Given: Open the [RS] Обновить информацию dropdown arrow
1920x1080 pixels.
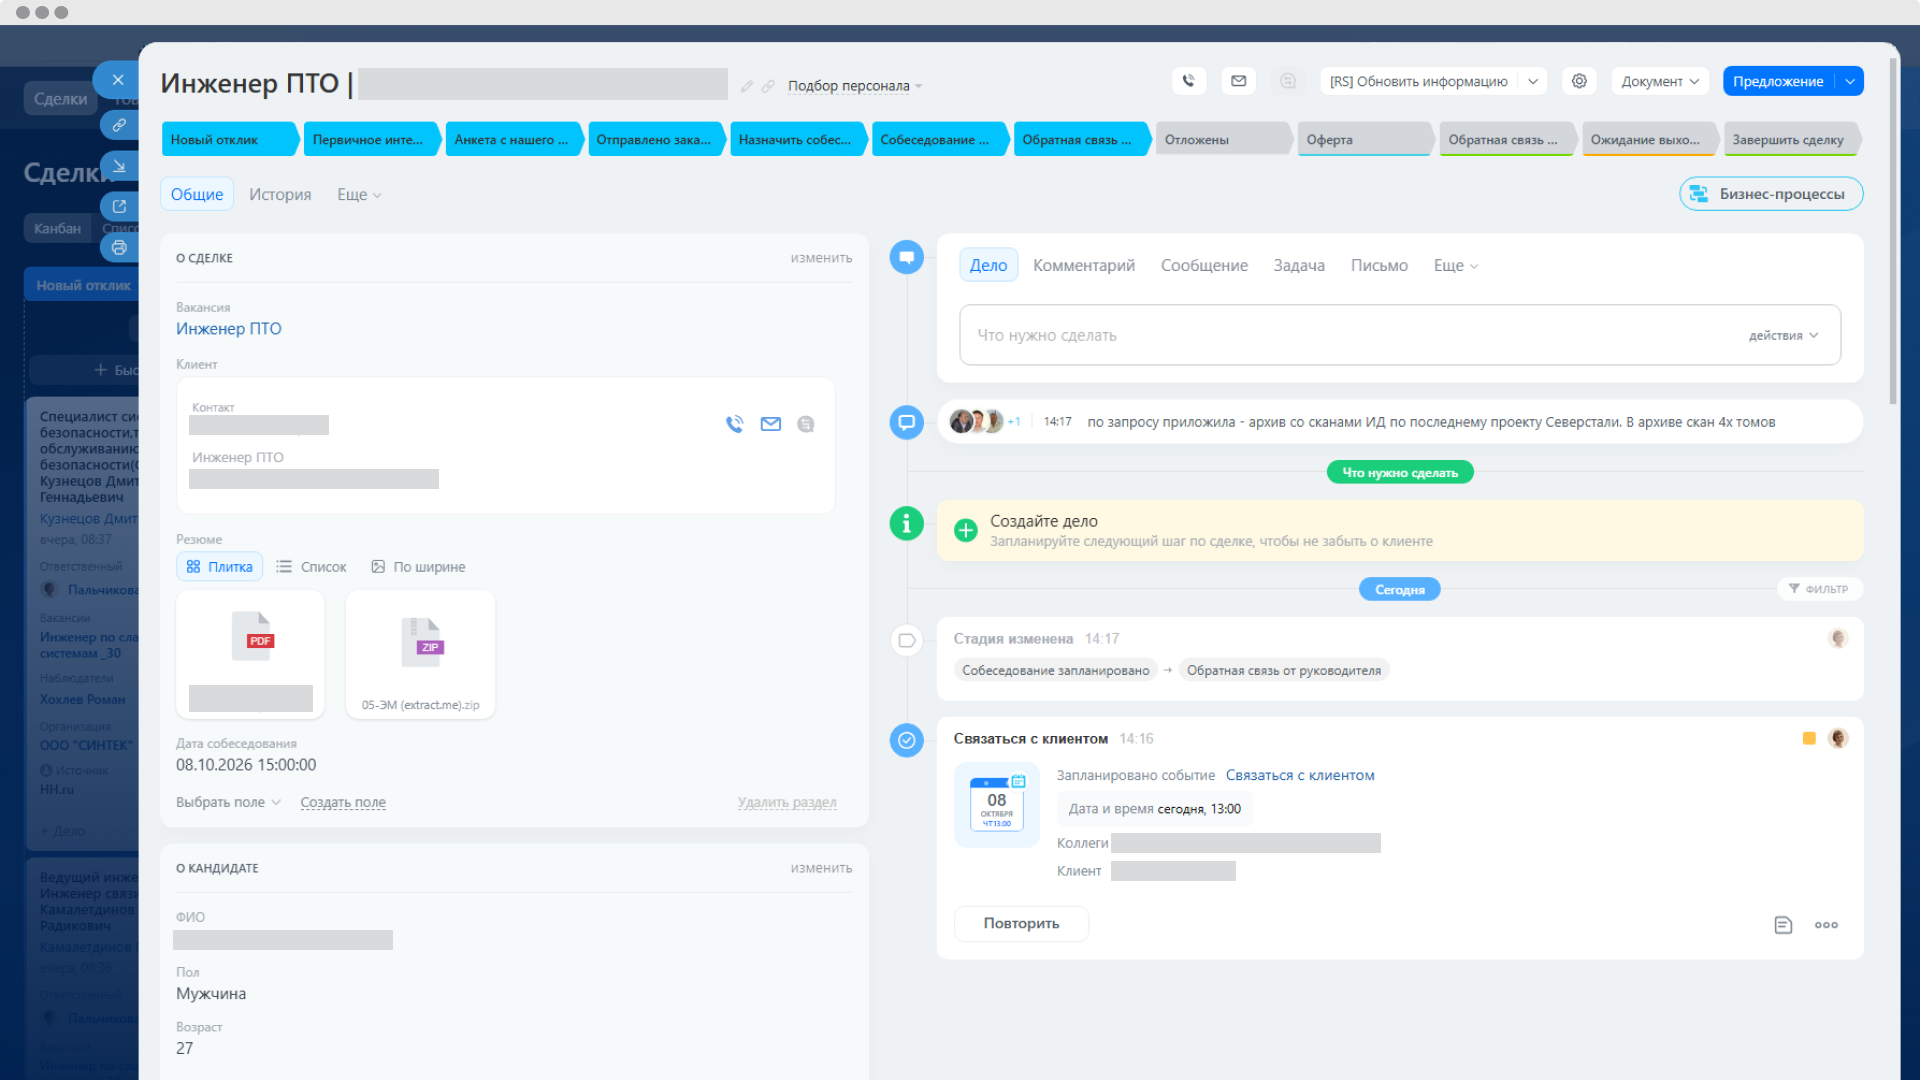Looking at the screenshot, I should click(1533, 81).
